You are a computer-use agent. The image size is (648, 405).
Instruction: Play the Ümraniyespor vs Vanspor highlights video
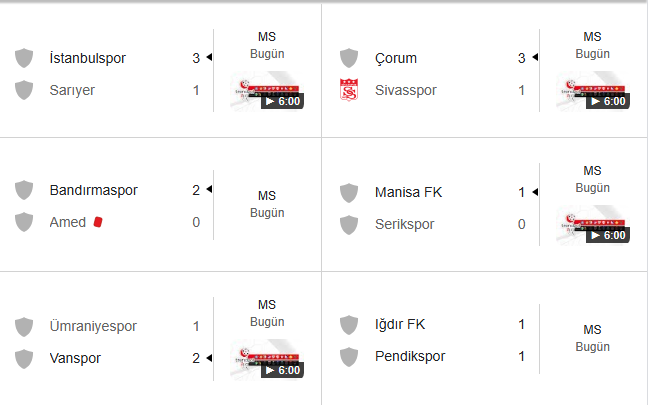(265, 360)
